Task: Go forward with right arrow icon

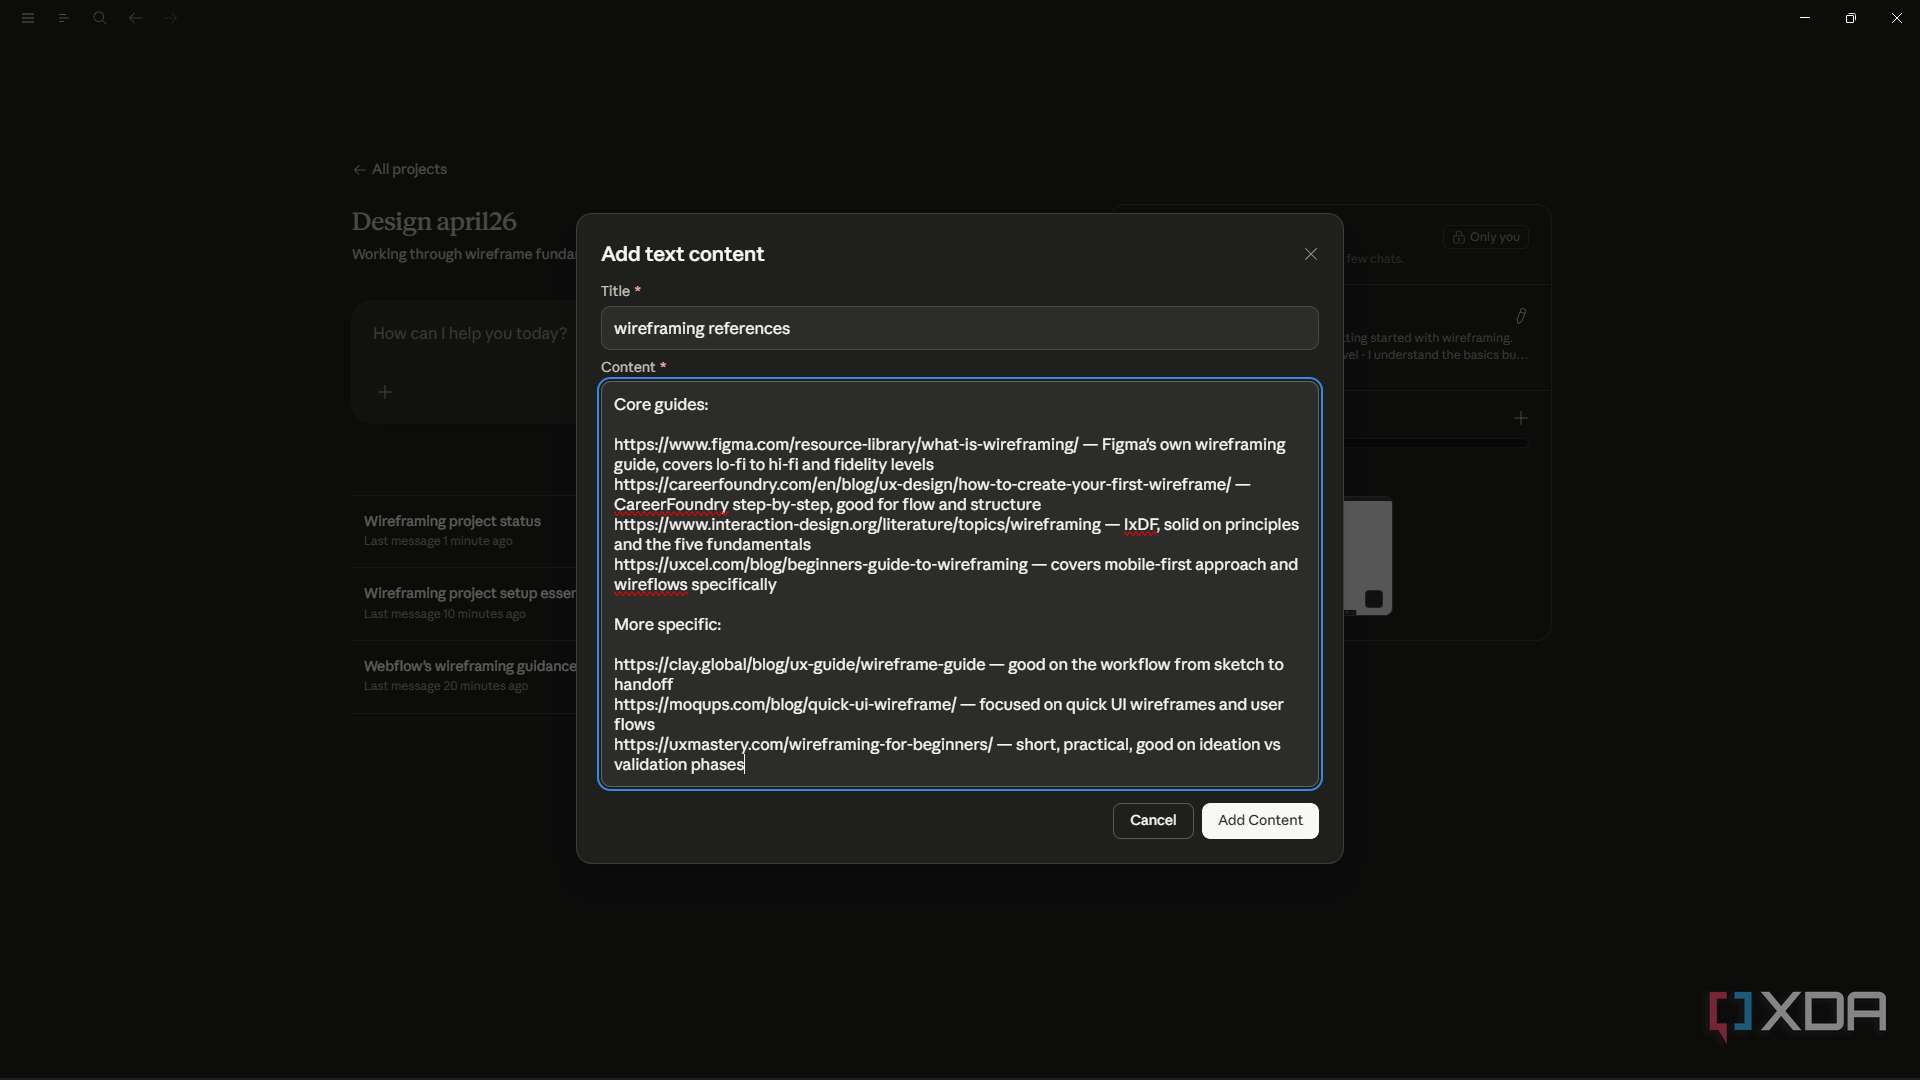Action: pos(171,18)
